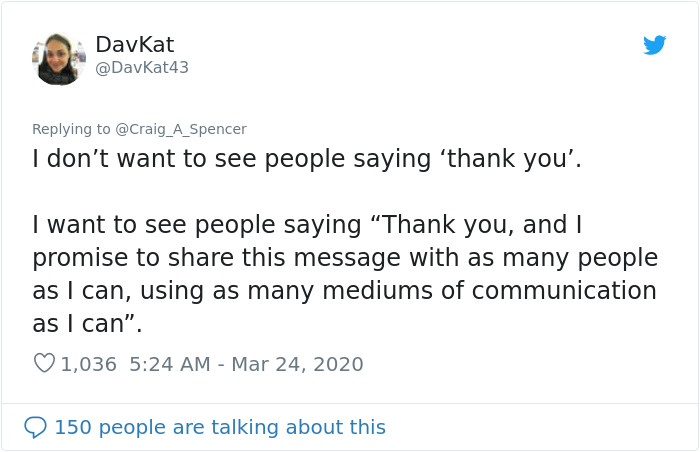The height and width of the screenshot is (452, 700).
Task: Click the line starting "I want to see"
Action: pyautogui.click(x=307, y=225)
